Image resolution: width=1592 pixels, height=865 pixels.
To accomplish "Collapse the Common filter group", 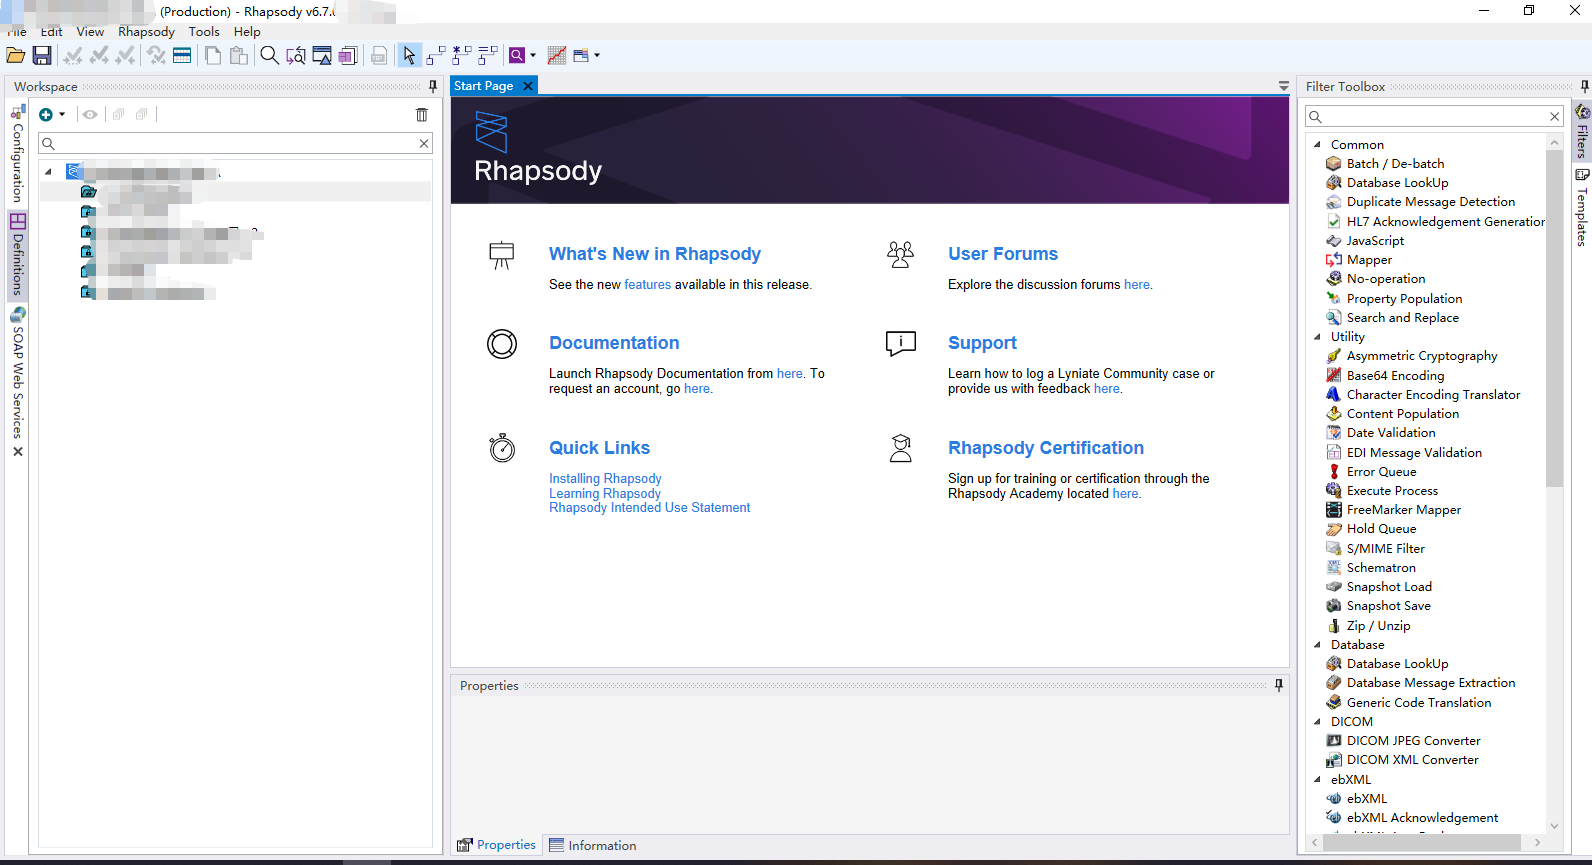I will (x=1317, y=145).
